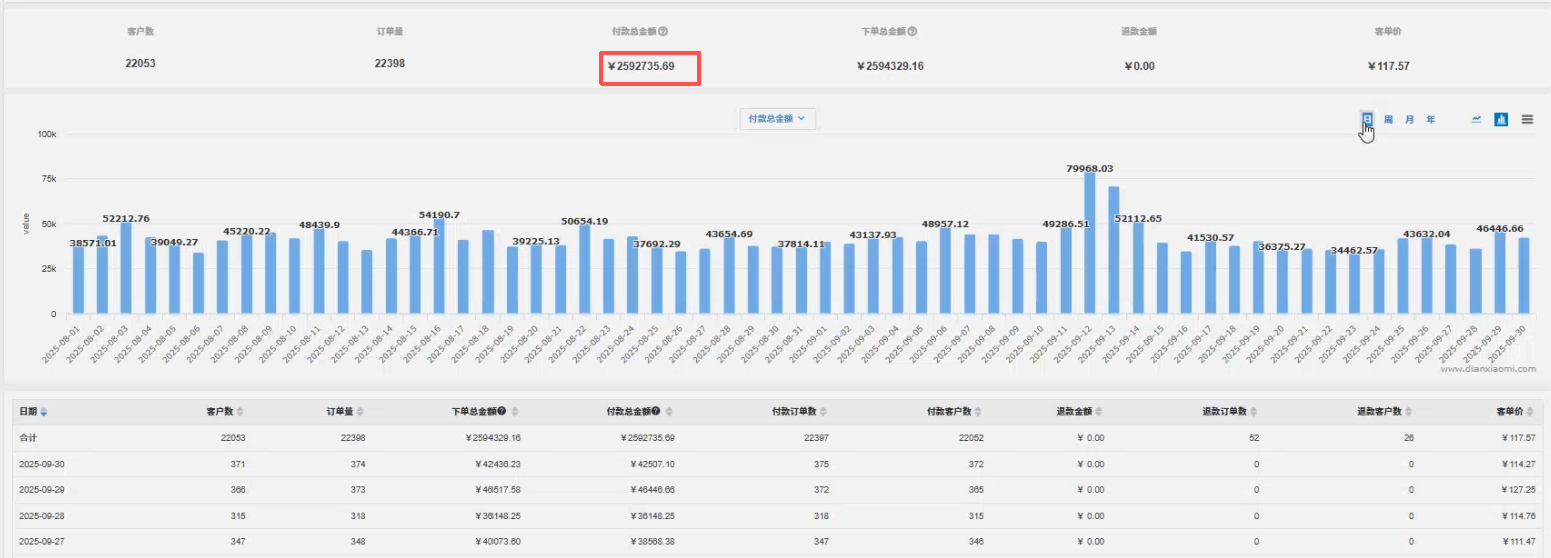Sort table by 退款客户数 column arrow

(1408, 411)
